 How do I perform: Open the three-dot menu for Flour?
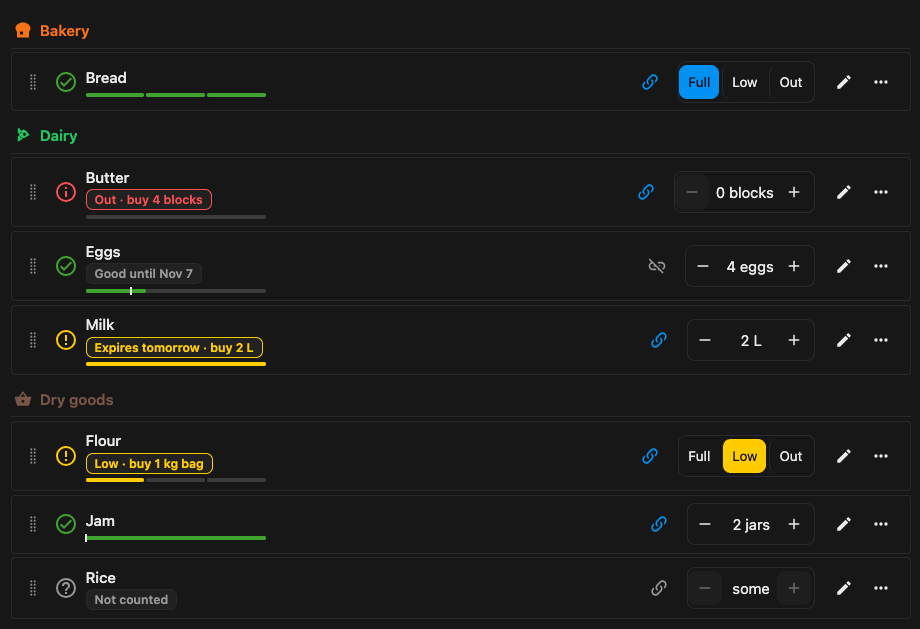point(881,456)
